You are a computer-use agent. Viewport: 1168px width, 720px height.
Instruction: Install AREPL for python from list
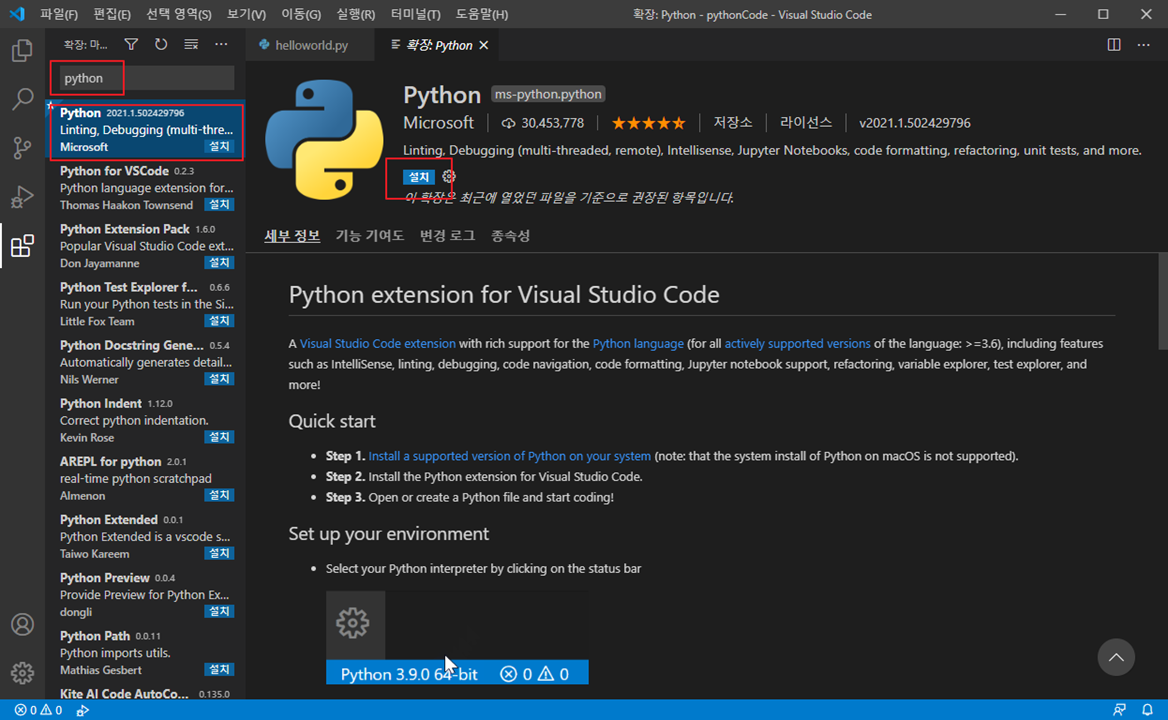tap(219, 494)
